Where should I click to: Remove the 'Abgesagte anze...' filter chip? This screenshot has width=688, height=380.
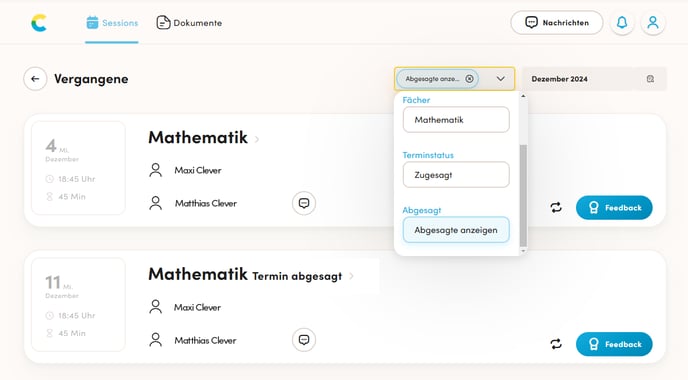pos(469,79)
